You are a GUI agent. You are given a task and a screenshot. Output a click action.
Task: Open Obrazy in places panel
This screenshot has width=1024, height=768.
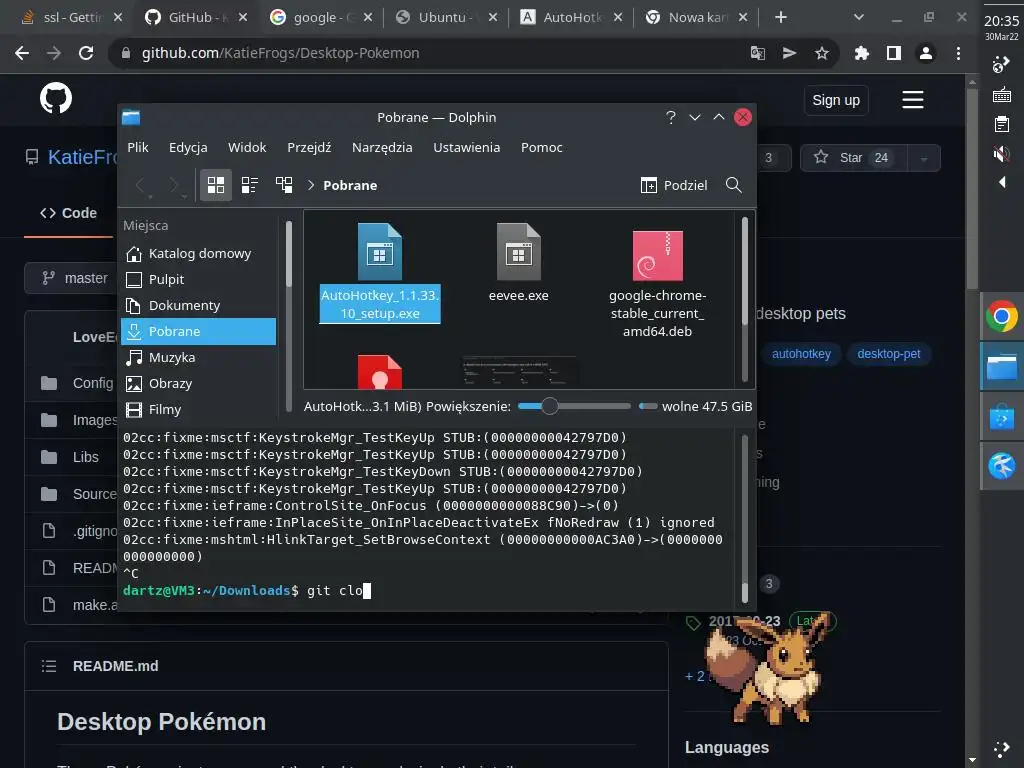pos(199,383)
